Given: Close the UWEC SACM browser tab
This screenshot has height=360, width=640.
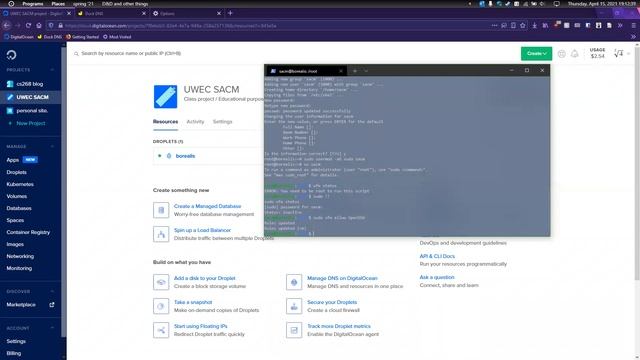Looking at the screenshot, I should pyautogui.click(x=69, y=13).
